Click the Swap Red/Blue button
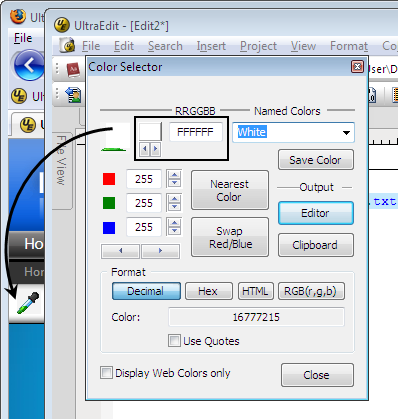398x419 pixels. [230, 237]
